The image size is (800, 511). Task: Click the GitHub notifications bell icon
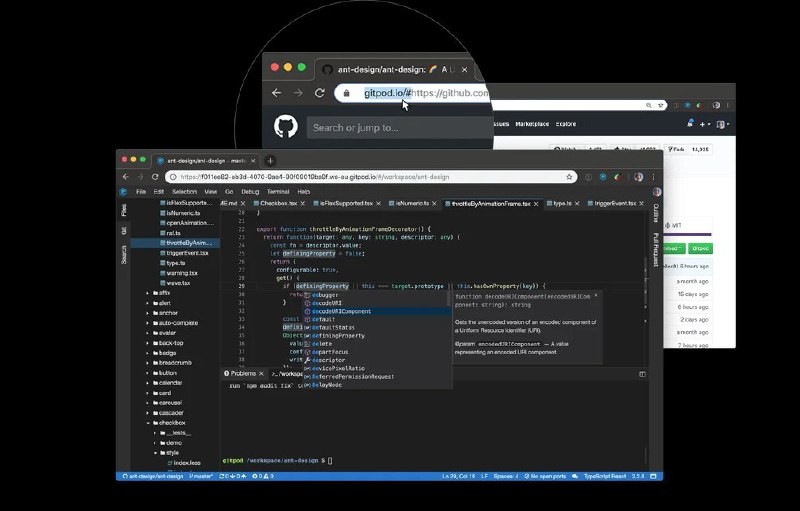[691, 125]
